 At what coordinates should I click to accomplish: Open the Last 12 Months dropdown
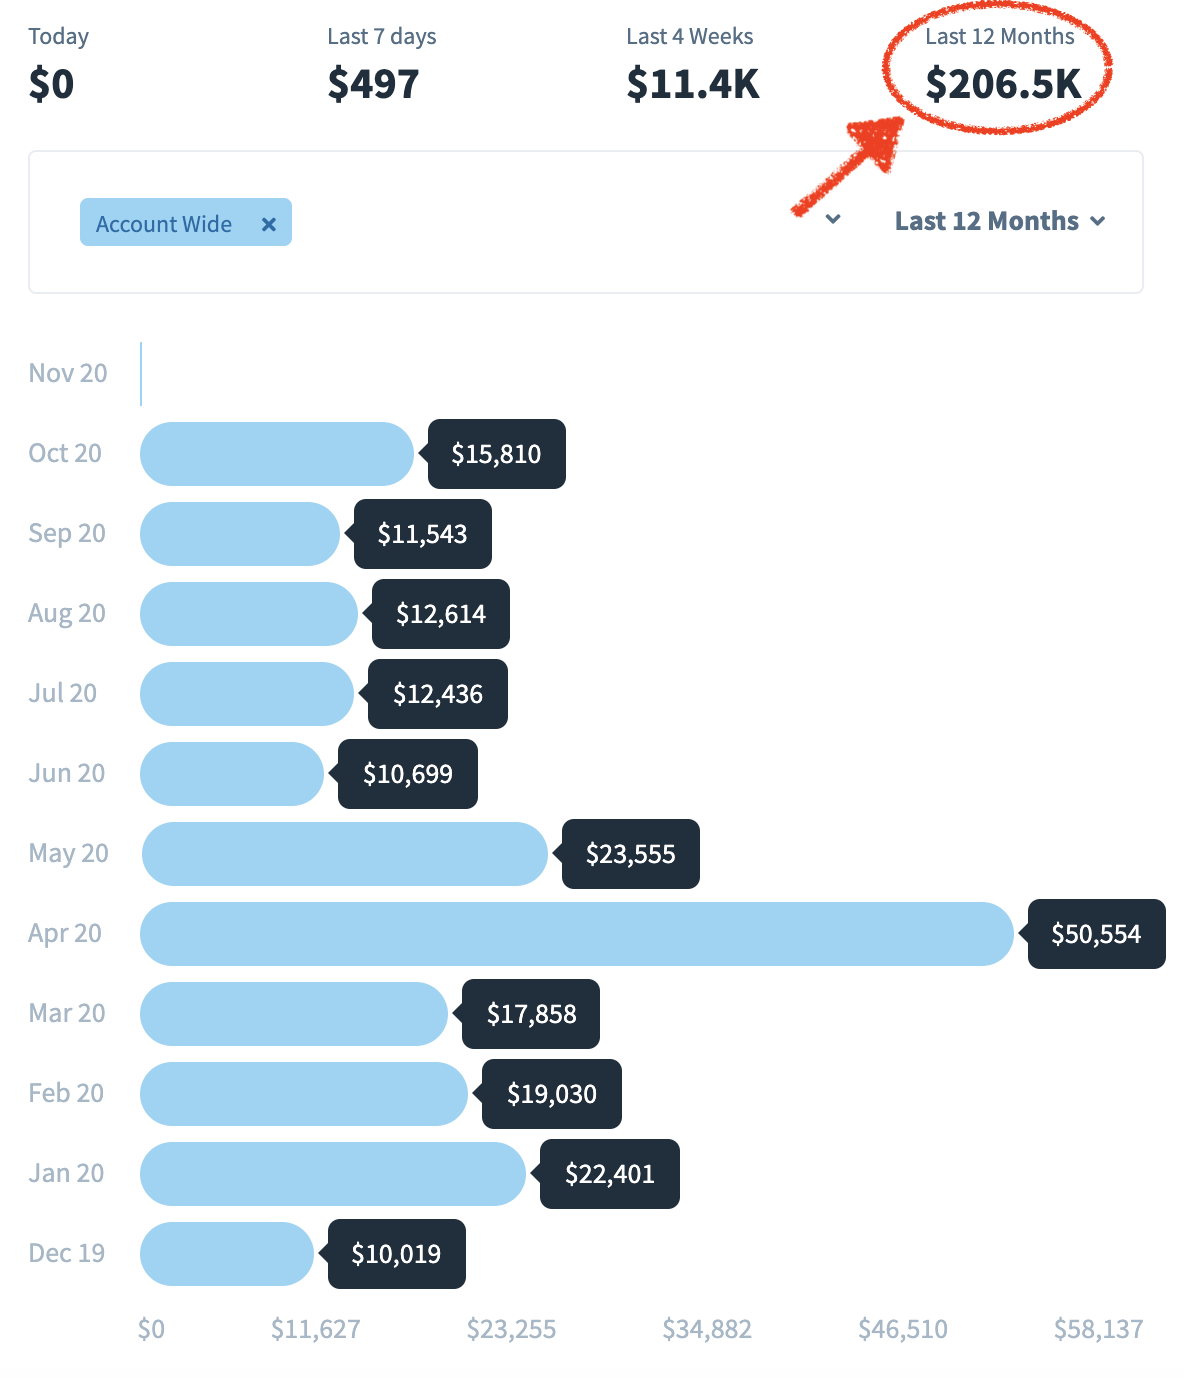click(1000, 221)
